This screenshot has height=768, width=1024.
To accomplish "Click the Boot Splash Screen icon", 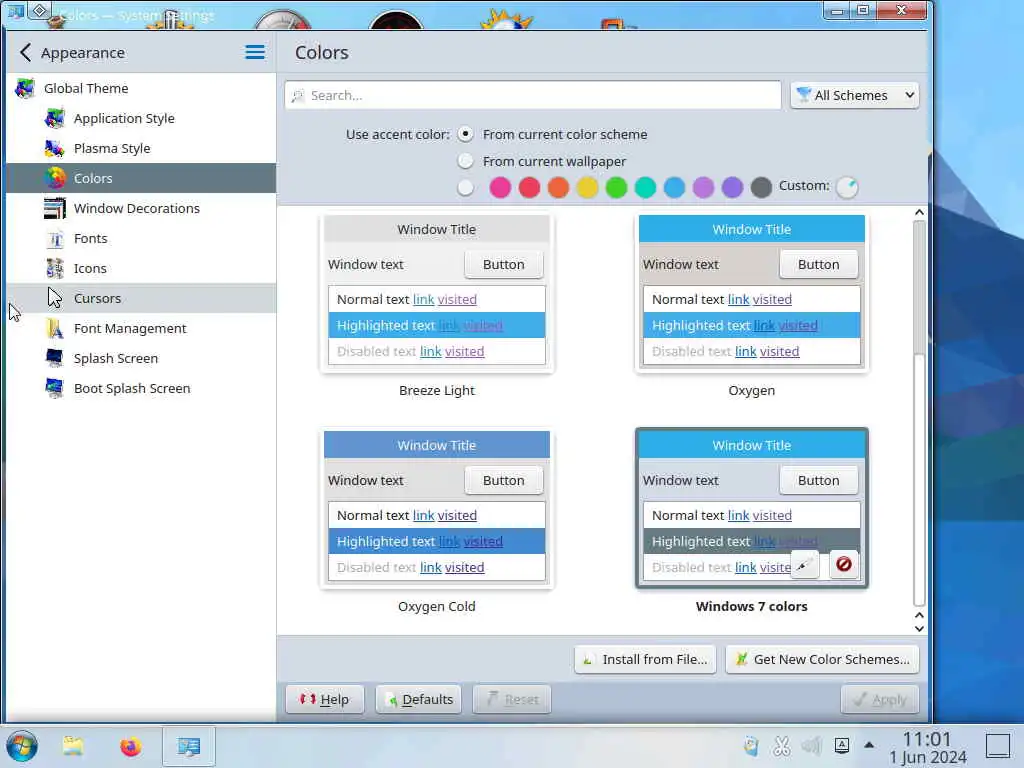I will click(x=55, y=389).
